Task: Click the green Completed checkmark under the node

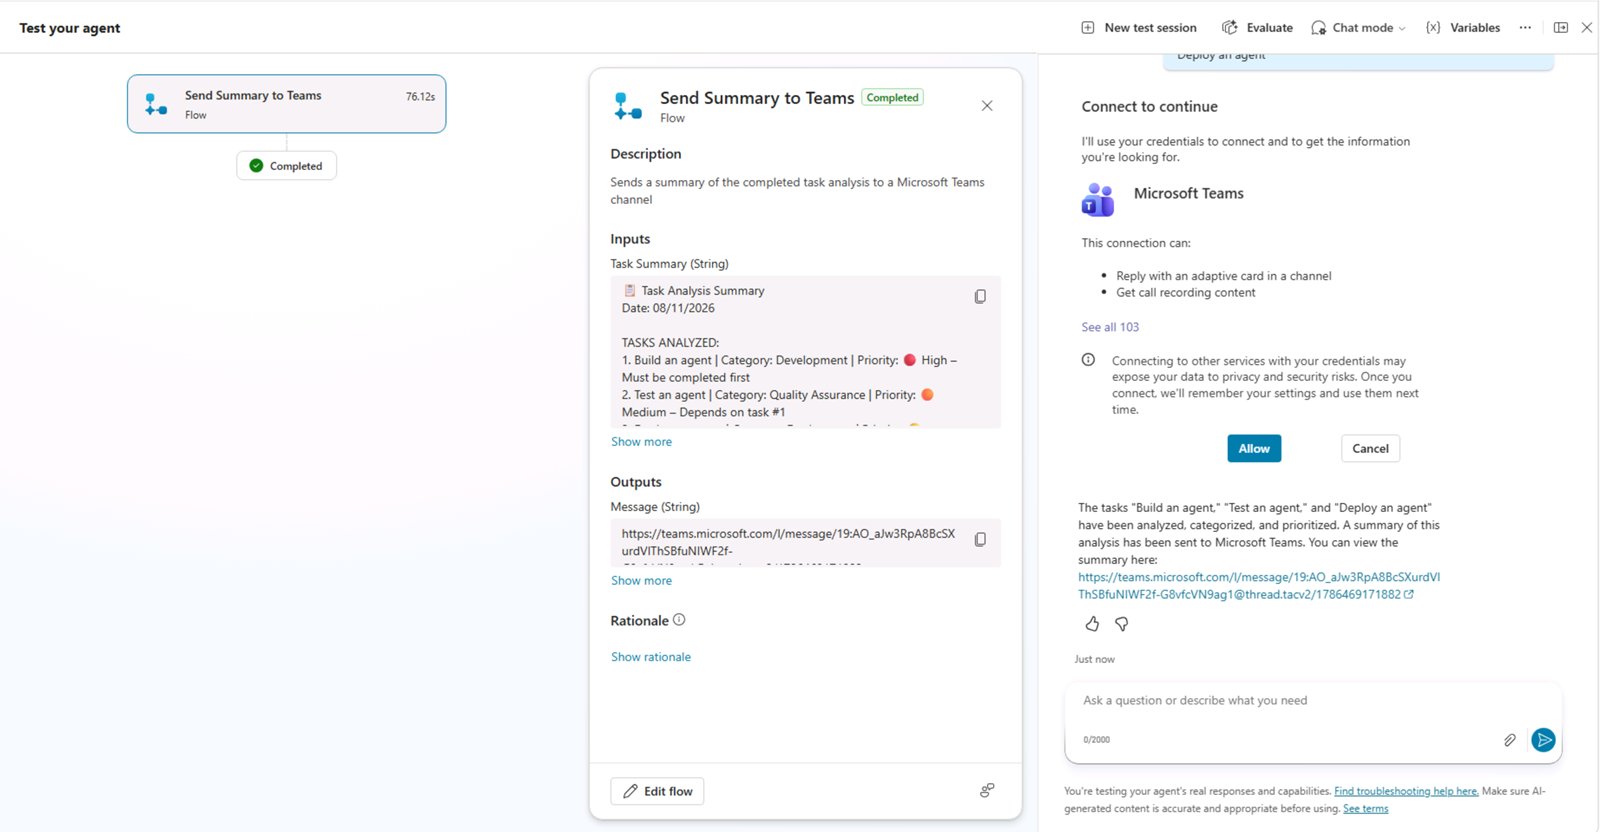Action: click(256, 166)
